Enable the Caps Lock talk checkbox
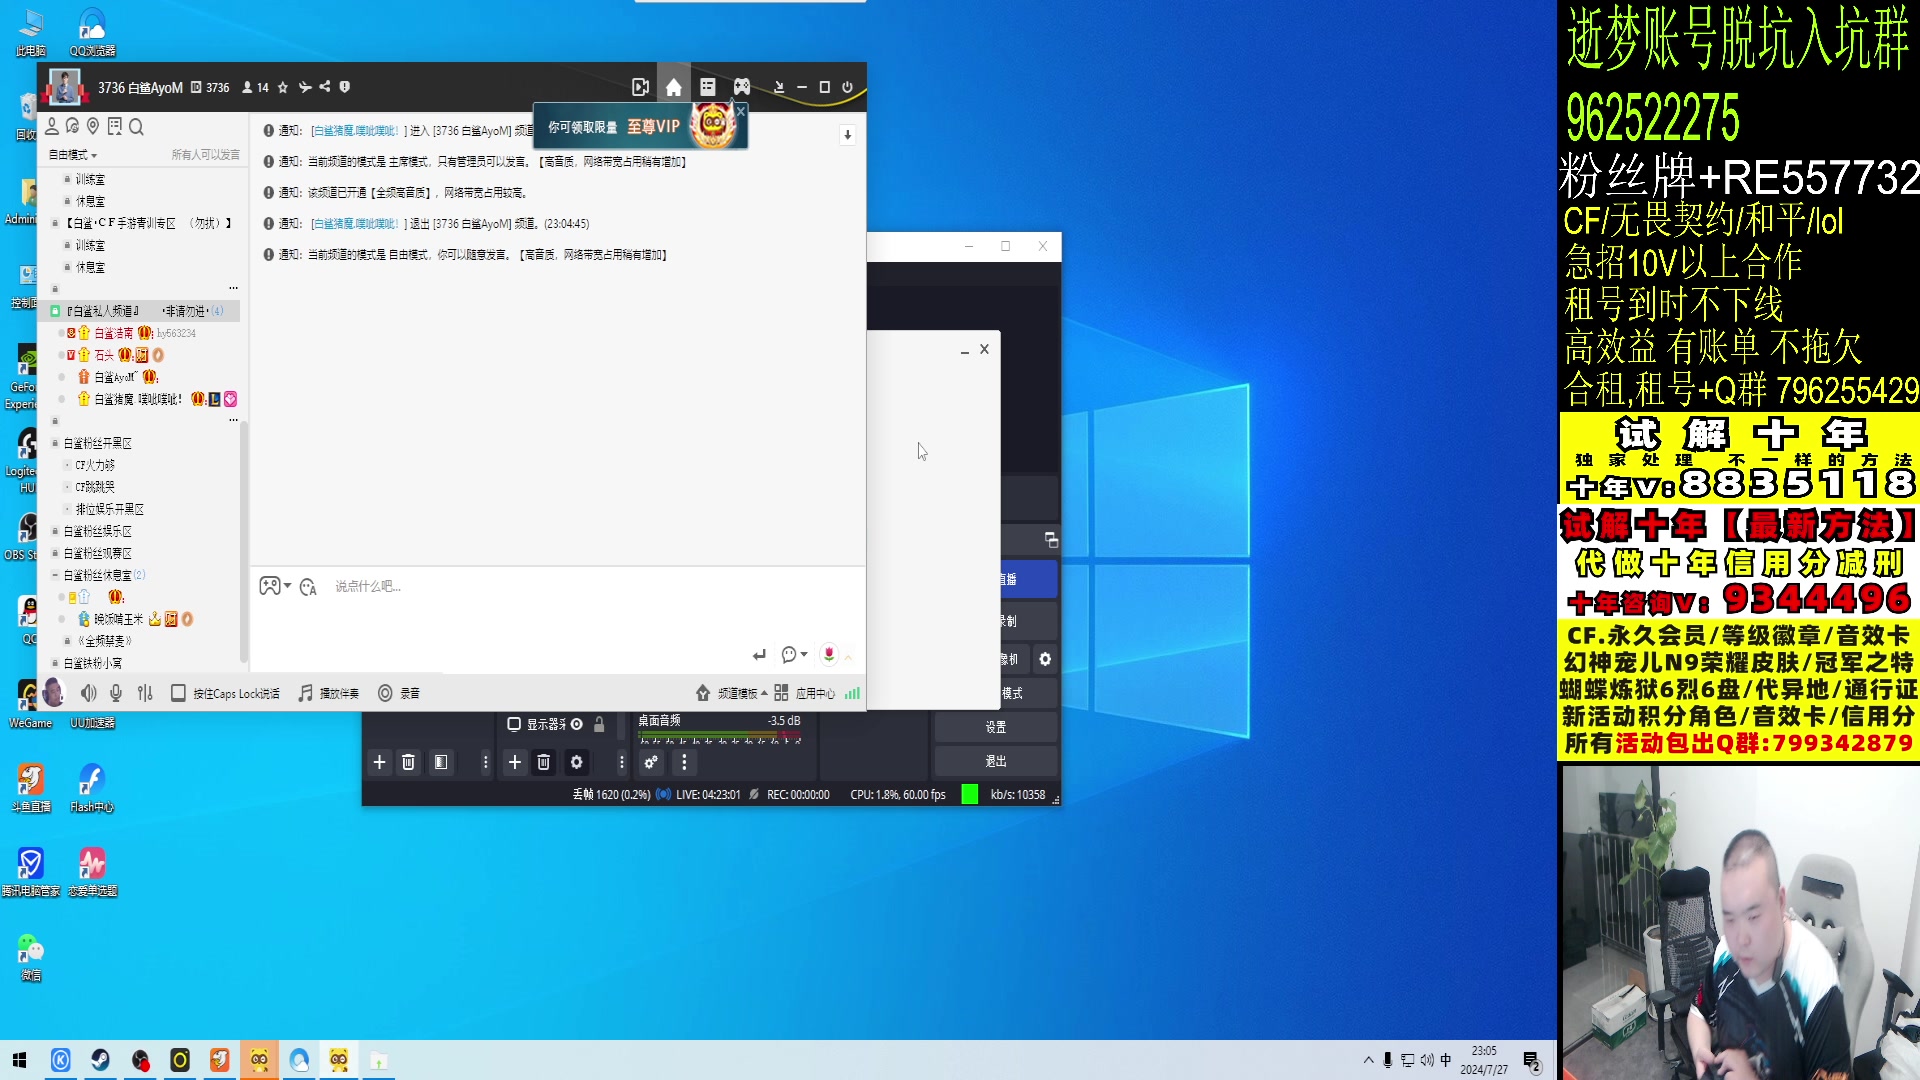 click(178, 693)
